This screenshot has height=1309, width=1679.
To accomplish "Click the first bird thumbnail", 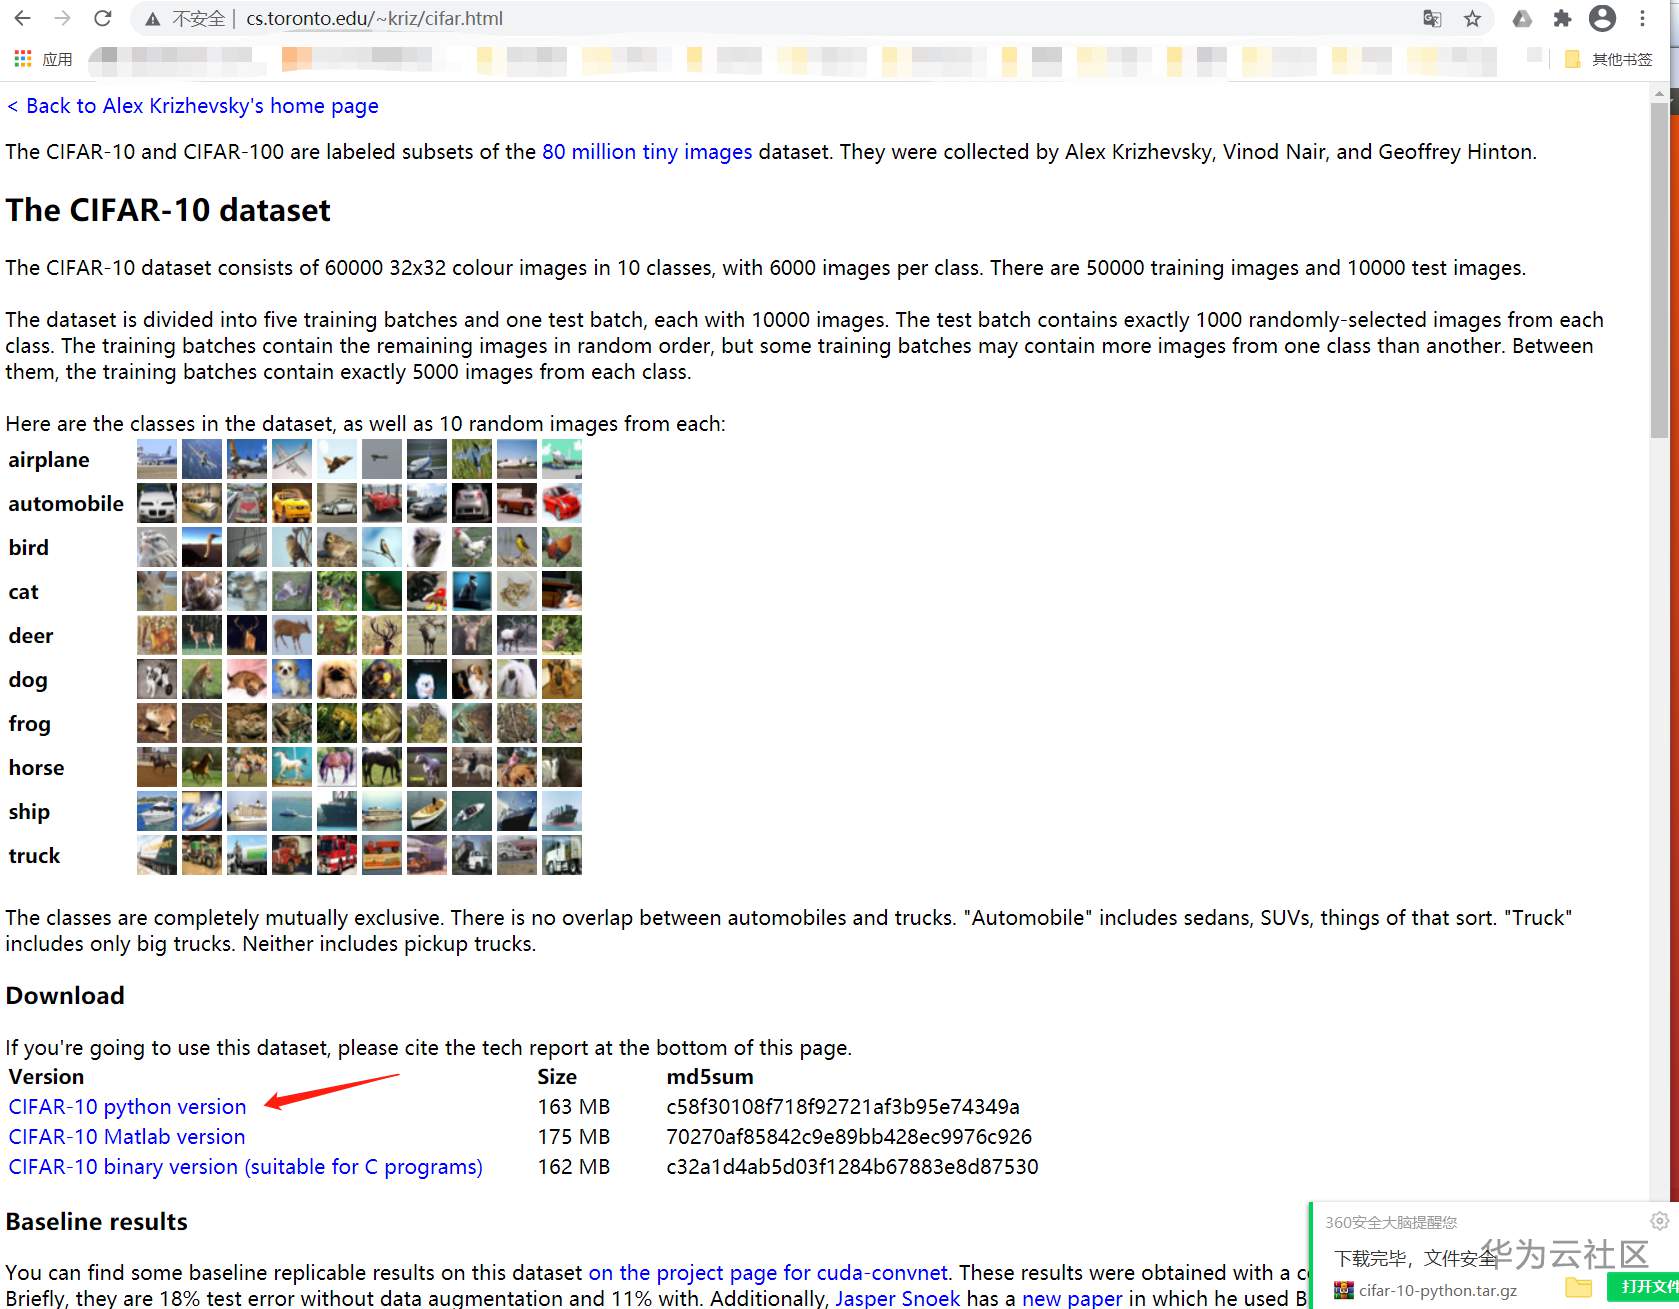I will click(157, 547).
